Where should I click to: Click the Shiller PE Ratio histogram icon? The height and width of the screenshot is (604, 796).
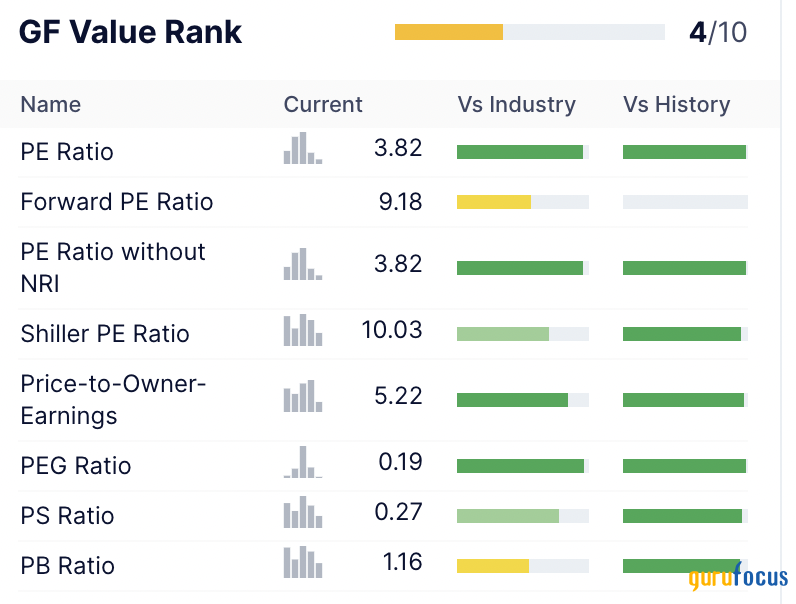pyautogui.click(x=302, y=331)
